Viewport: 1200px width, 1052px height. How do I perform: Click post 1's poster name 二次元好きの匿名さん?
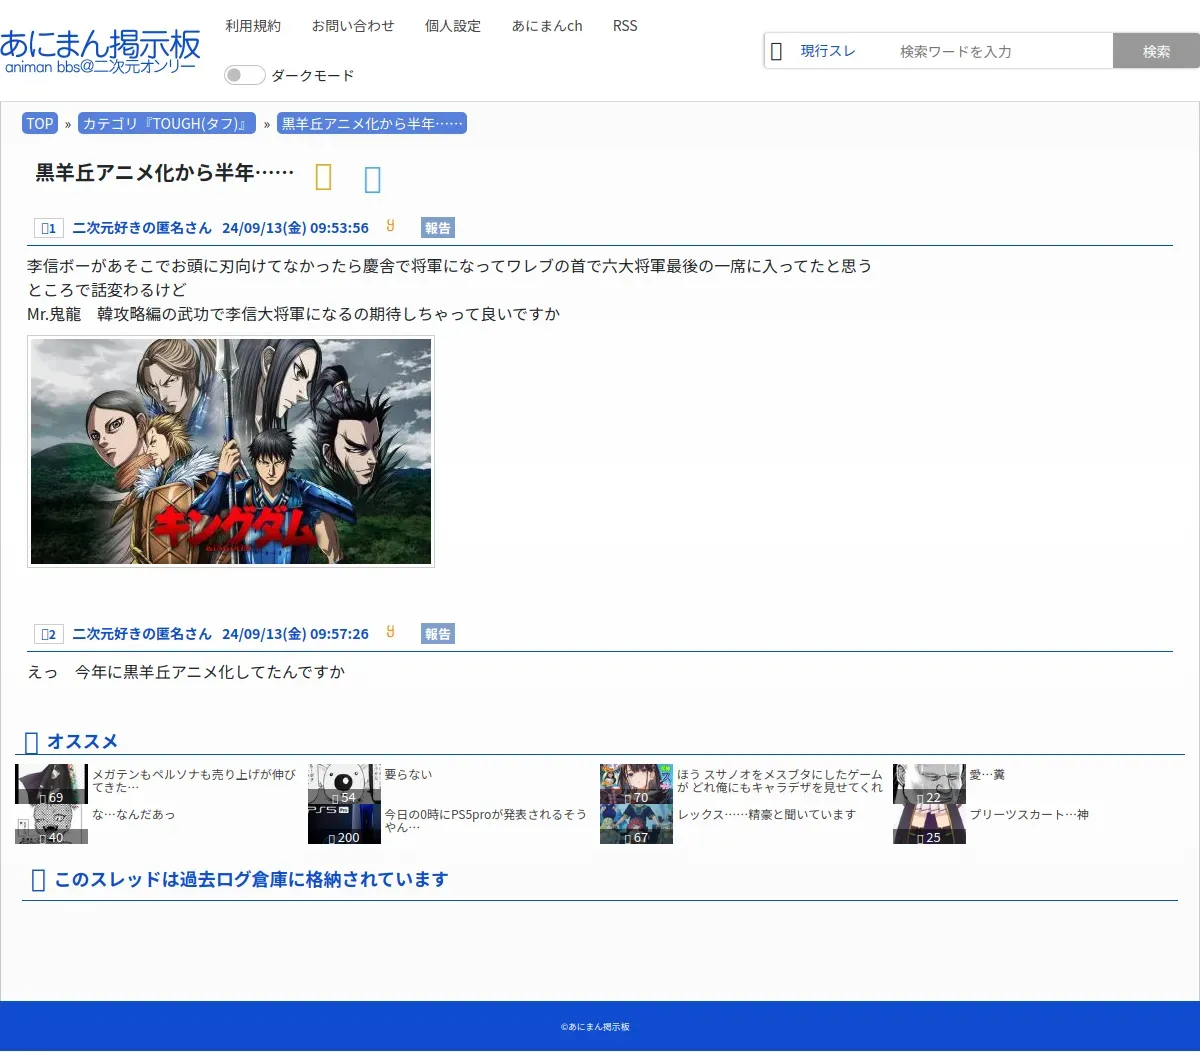coord(142,228)
